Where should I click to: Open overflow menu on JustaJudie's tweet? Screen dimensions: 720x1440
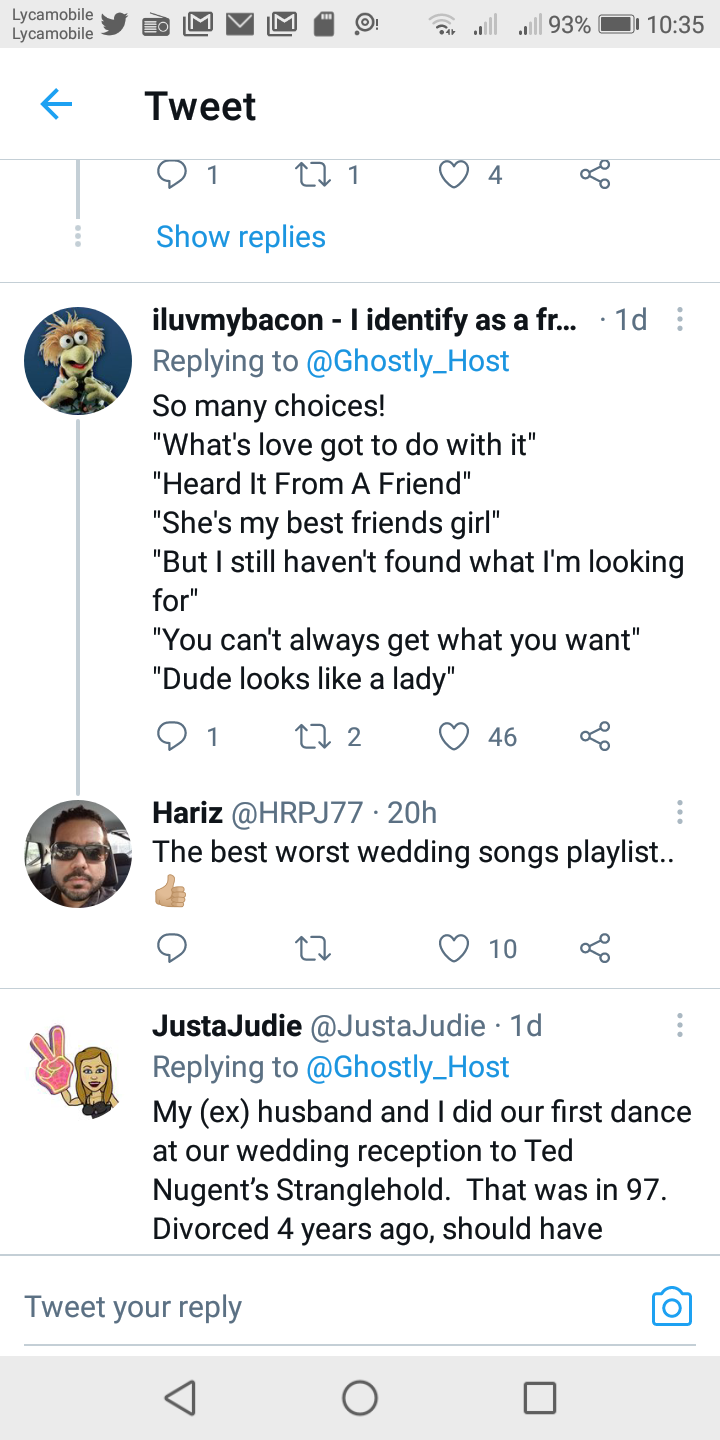[680, 1025]
